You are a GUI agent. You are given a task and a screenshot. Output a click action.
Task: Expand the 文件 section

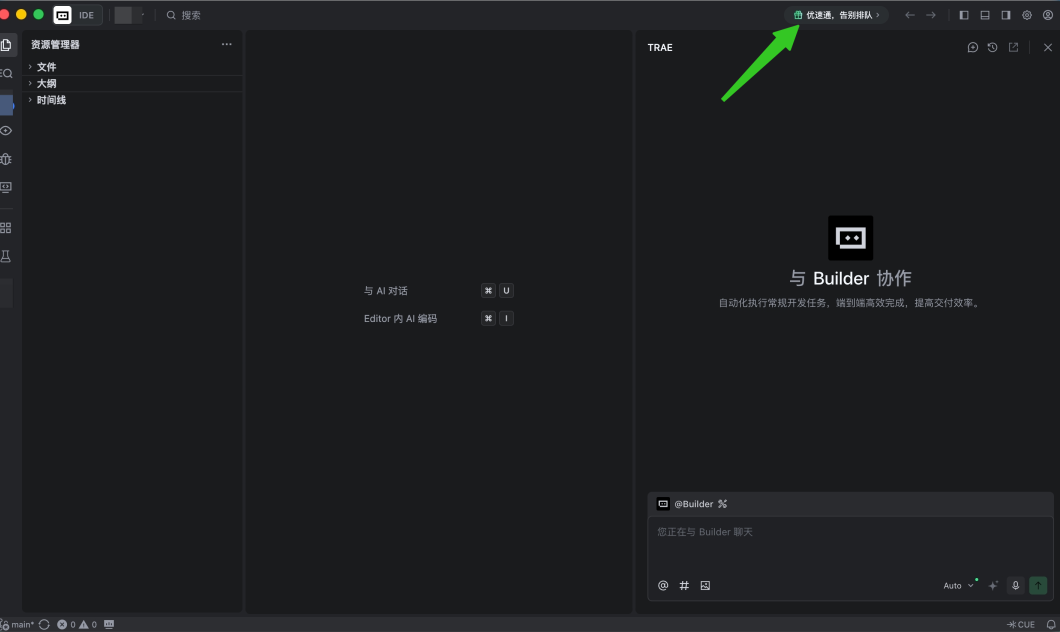[x=132, y=67]
